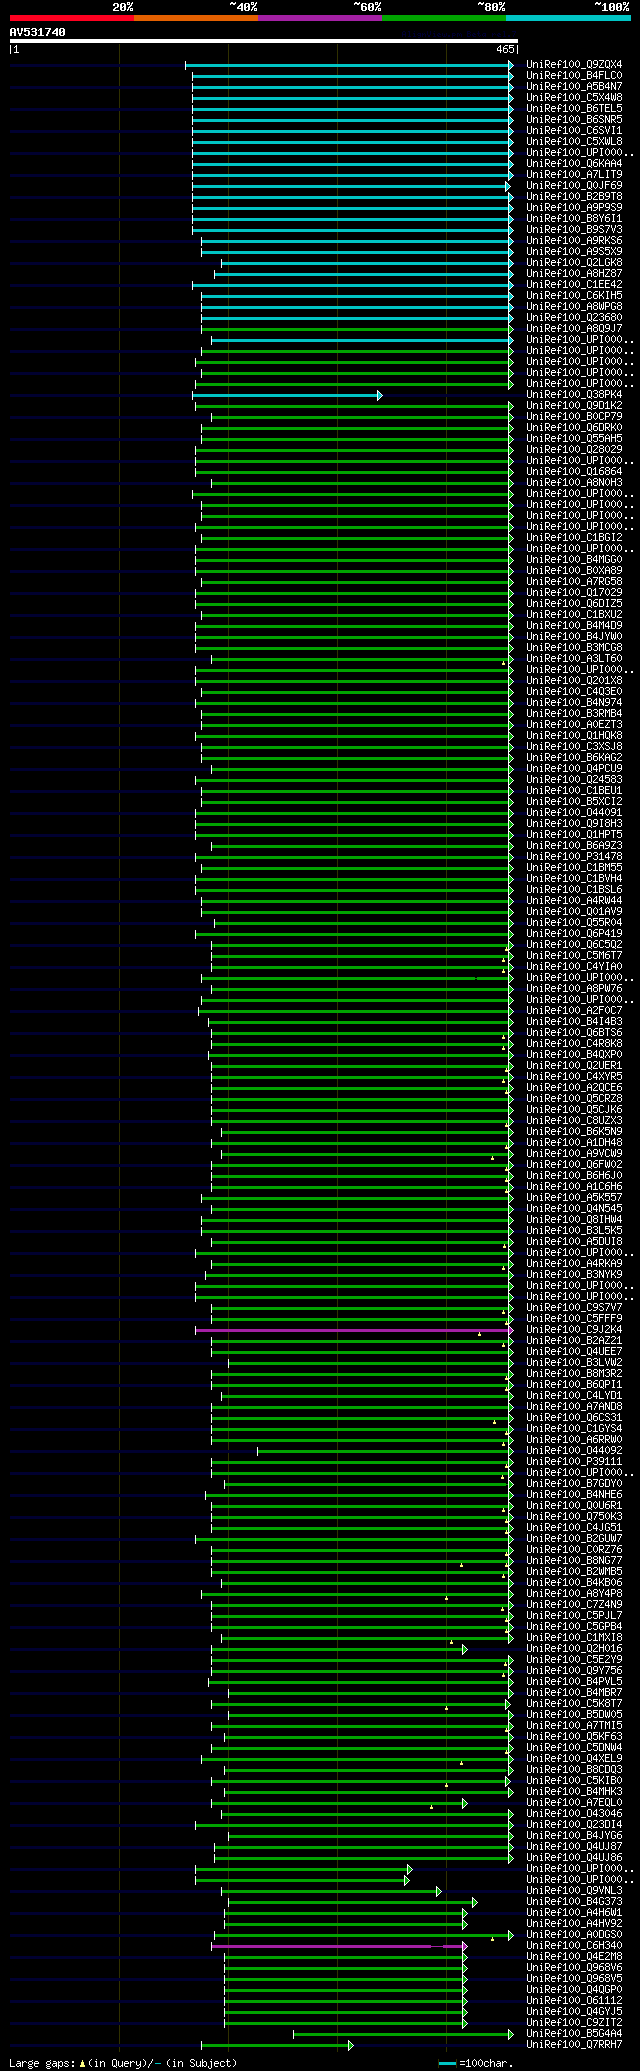Open hit UniRef100_B6TEL5
640x2071 pixels.
(574, 109)
